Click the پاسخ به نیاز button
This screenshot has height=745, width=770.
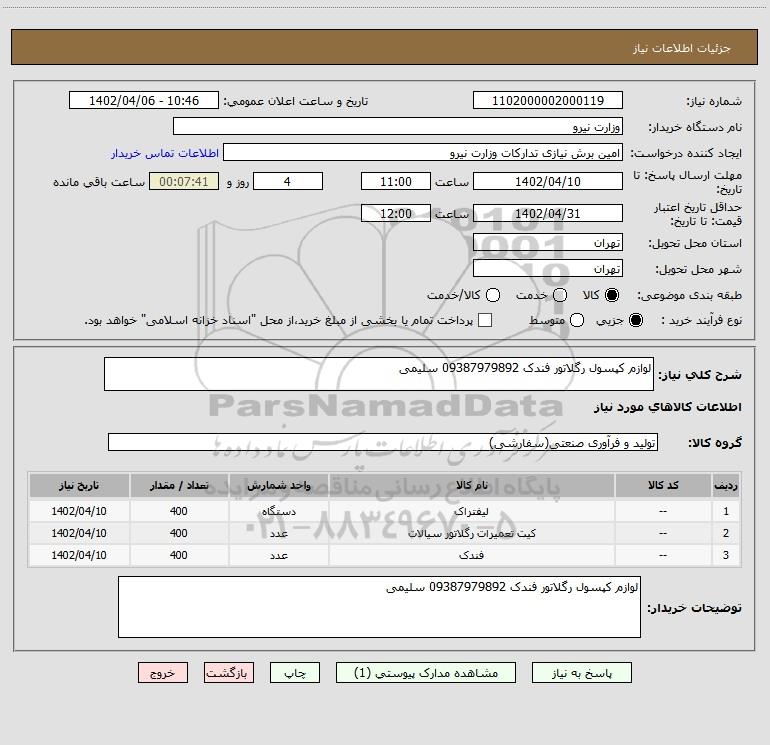coord(582,673)
